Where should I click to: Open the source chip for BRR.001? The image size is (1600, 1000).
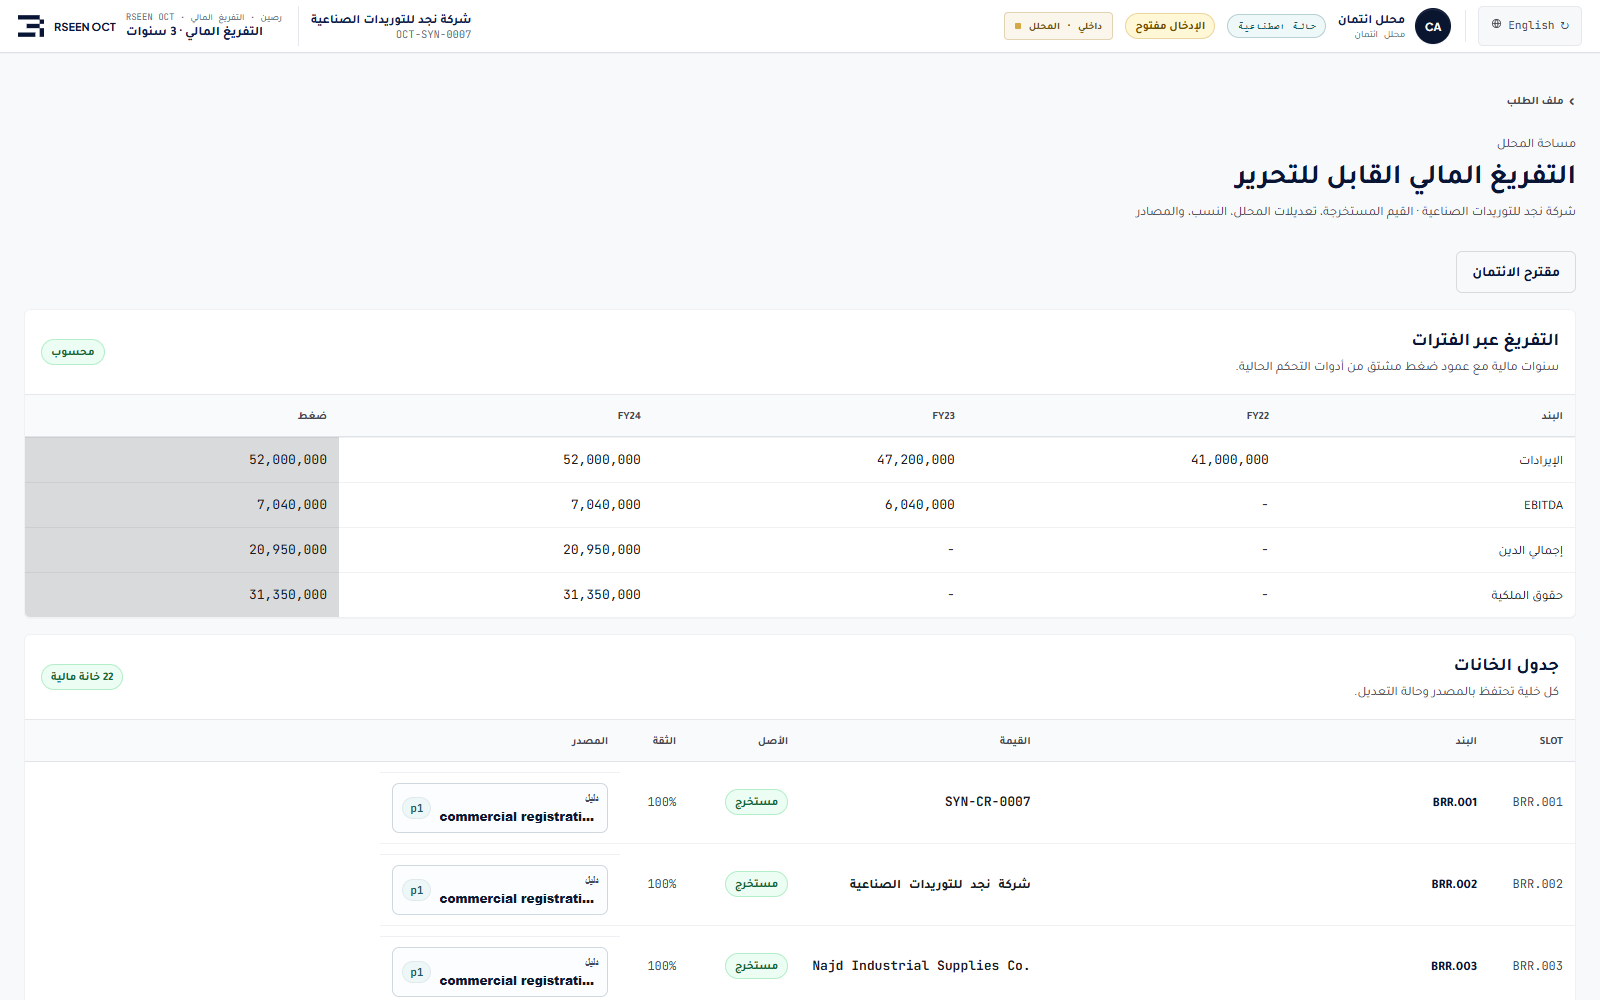(500, 808)
